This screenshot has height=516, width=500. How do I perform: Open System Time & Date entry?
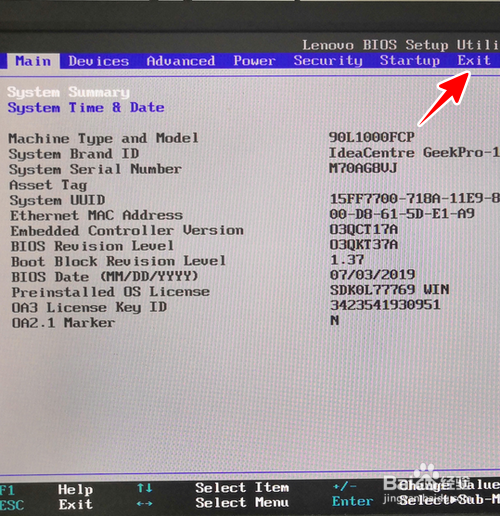86,108
